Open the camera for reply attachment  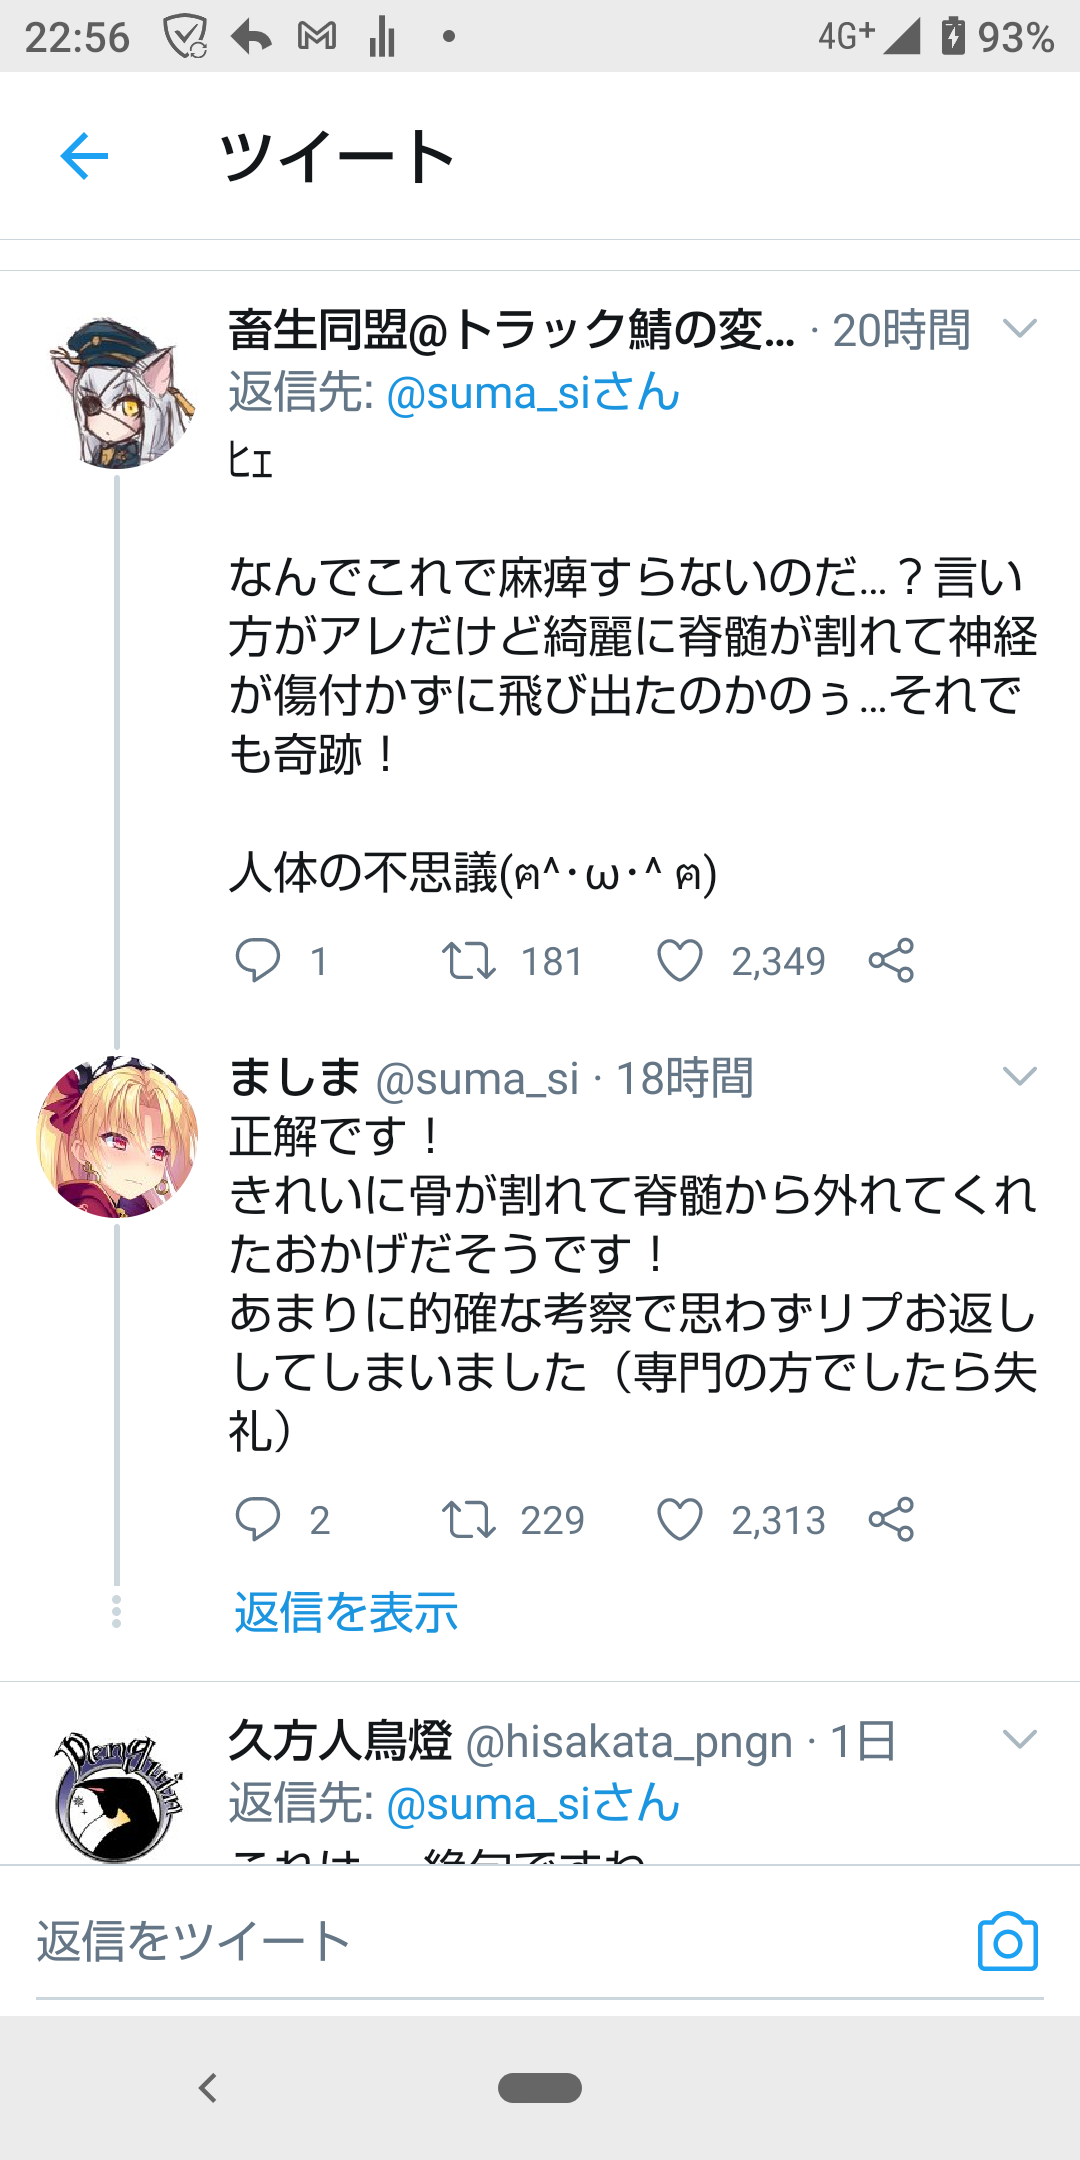coord(1007,1942)
